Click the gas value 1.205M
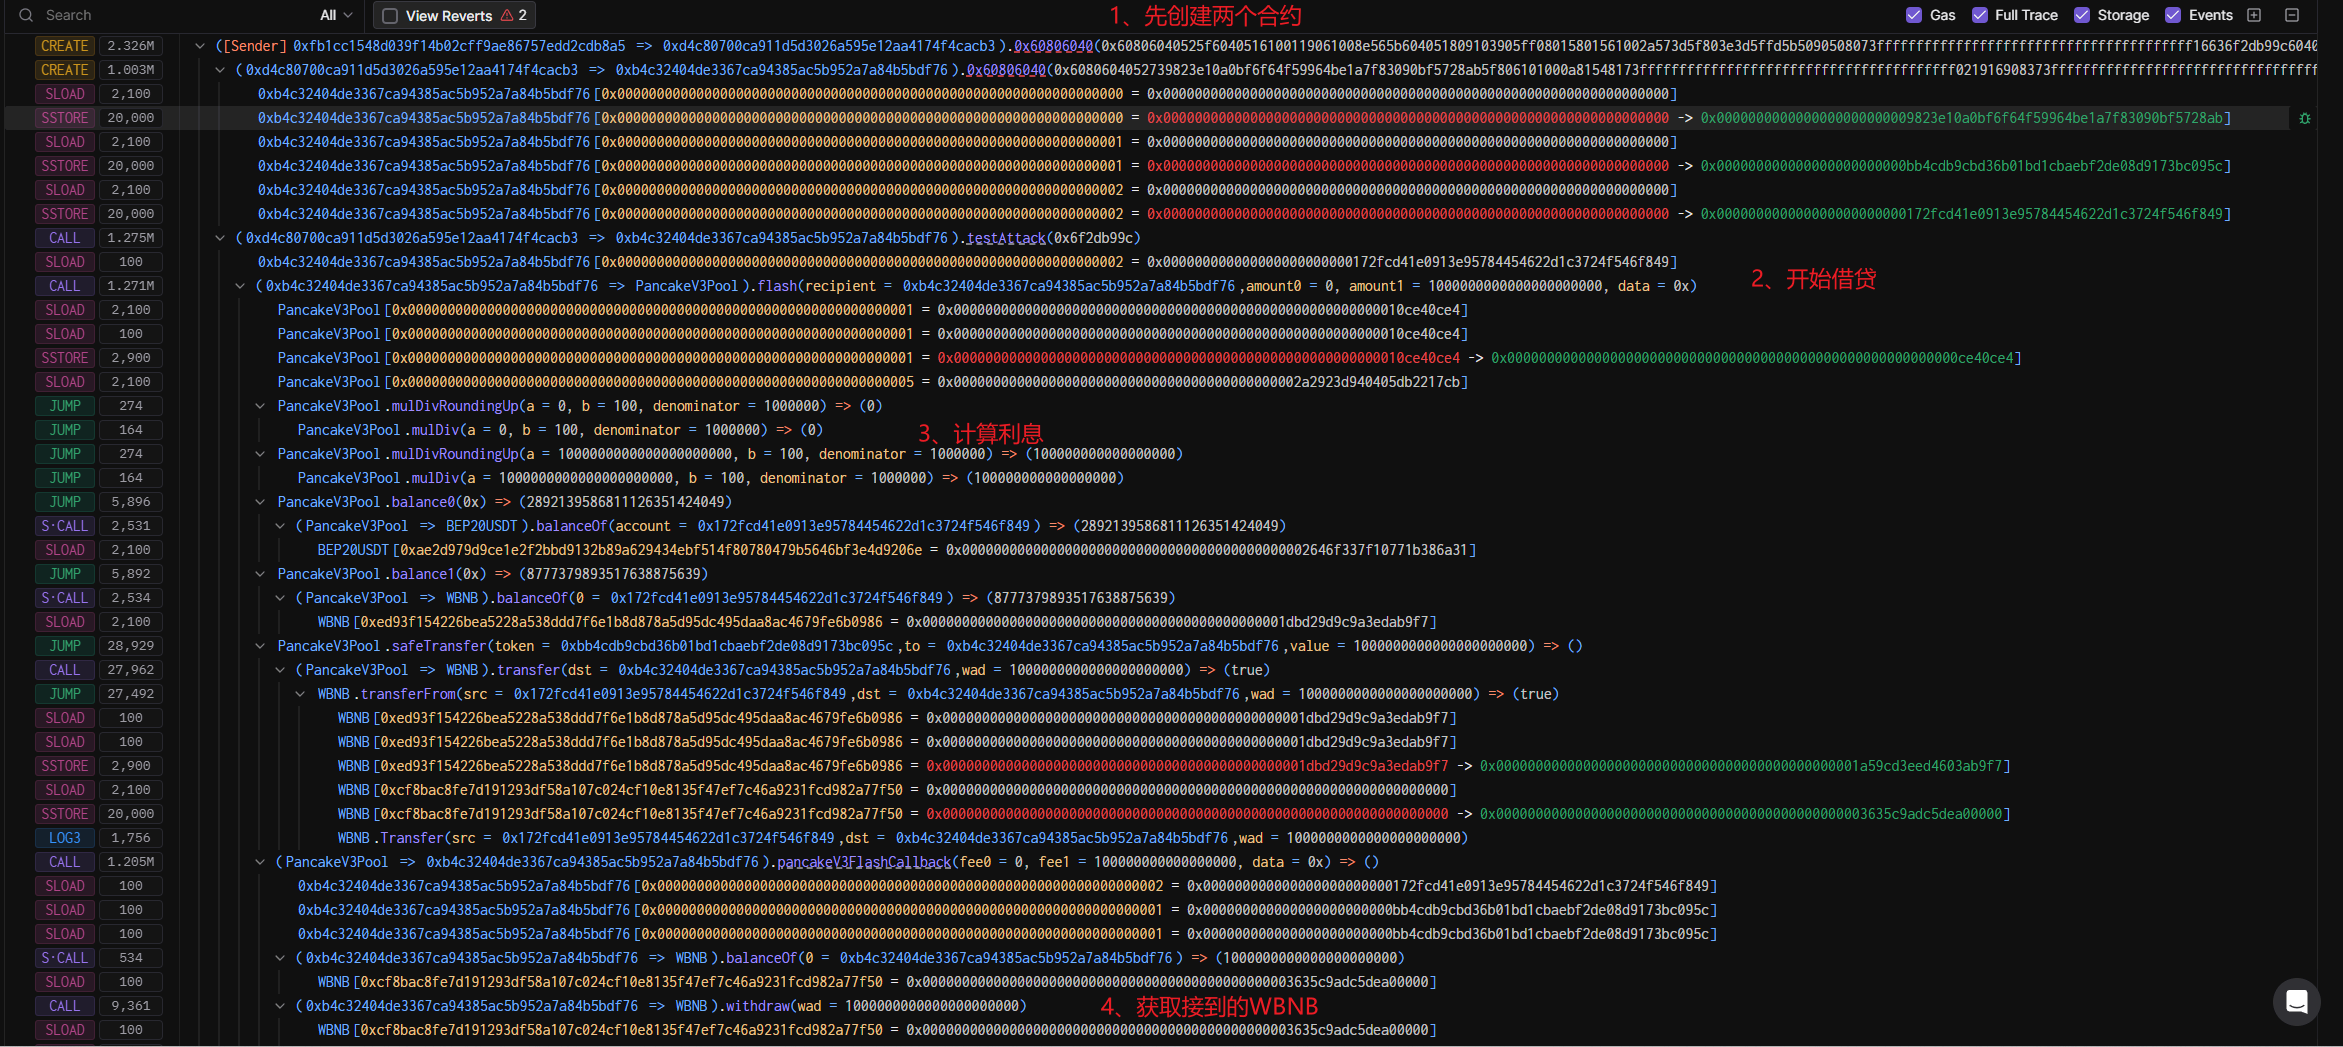This screenshot has height=1047, width=2343. (x=131, y=862)
